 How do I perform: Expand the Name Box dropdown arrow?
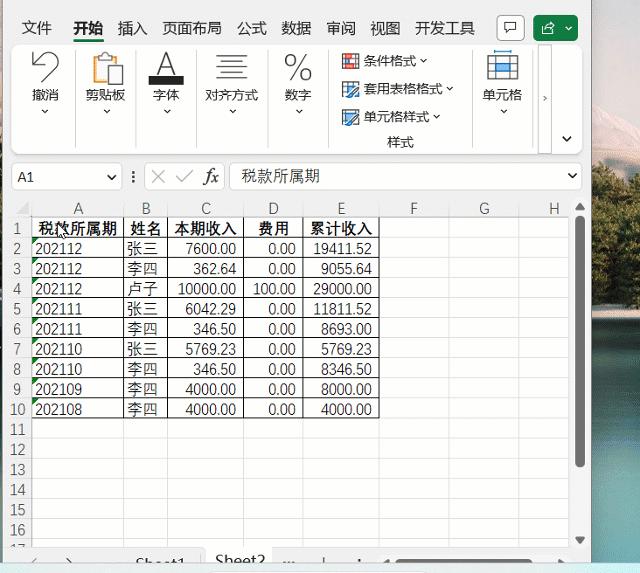pyautogui.click(x=111, y=177)
